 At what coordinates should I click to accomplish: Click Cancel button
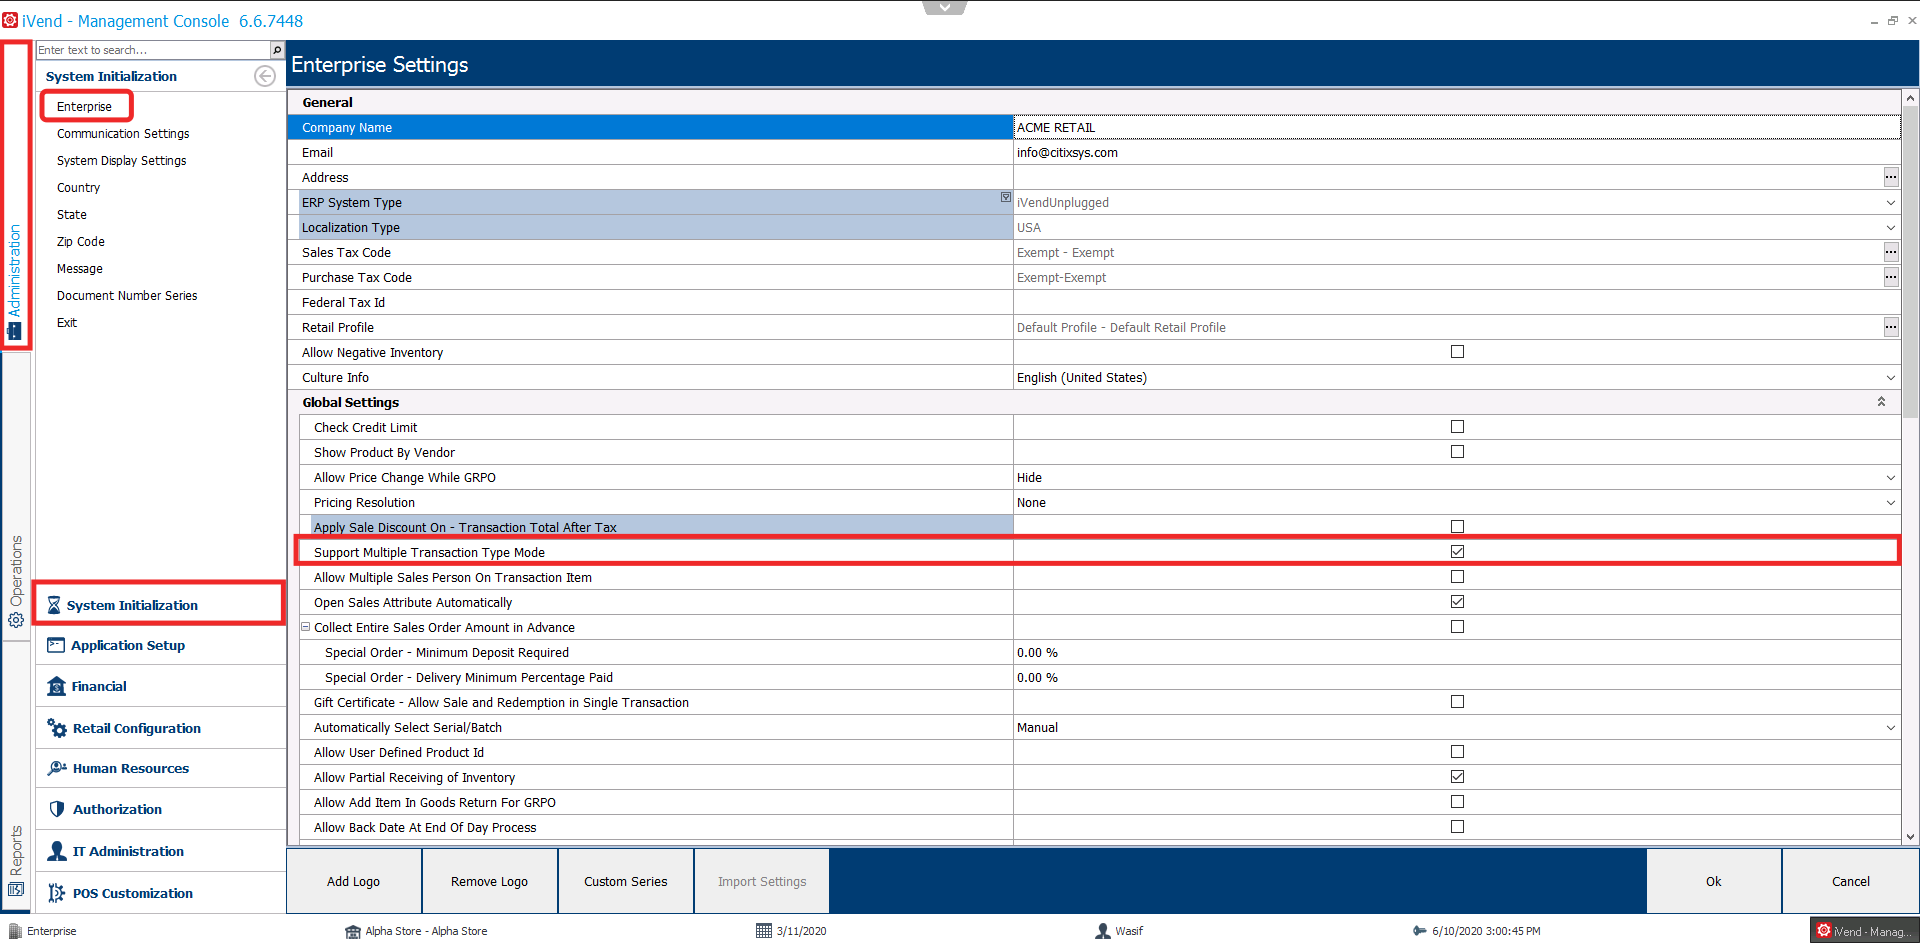click(x=1851, y=881)
